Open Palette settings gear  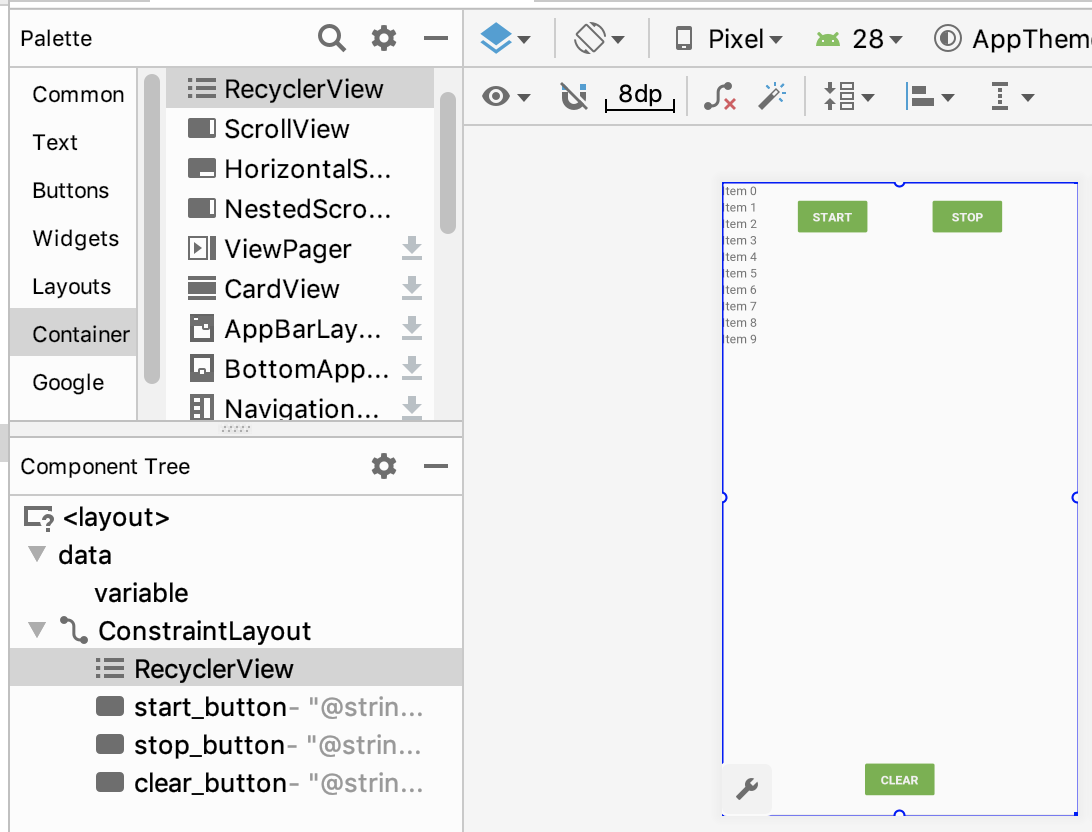pyautogui.click(x=384, y=39)
